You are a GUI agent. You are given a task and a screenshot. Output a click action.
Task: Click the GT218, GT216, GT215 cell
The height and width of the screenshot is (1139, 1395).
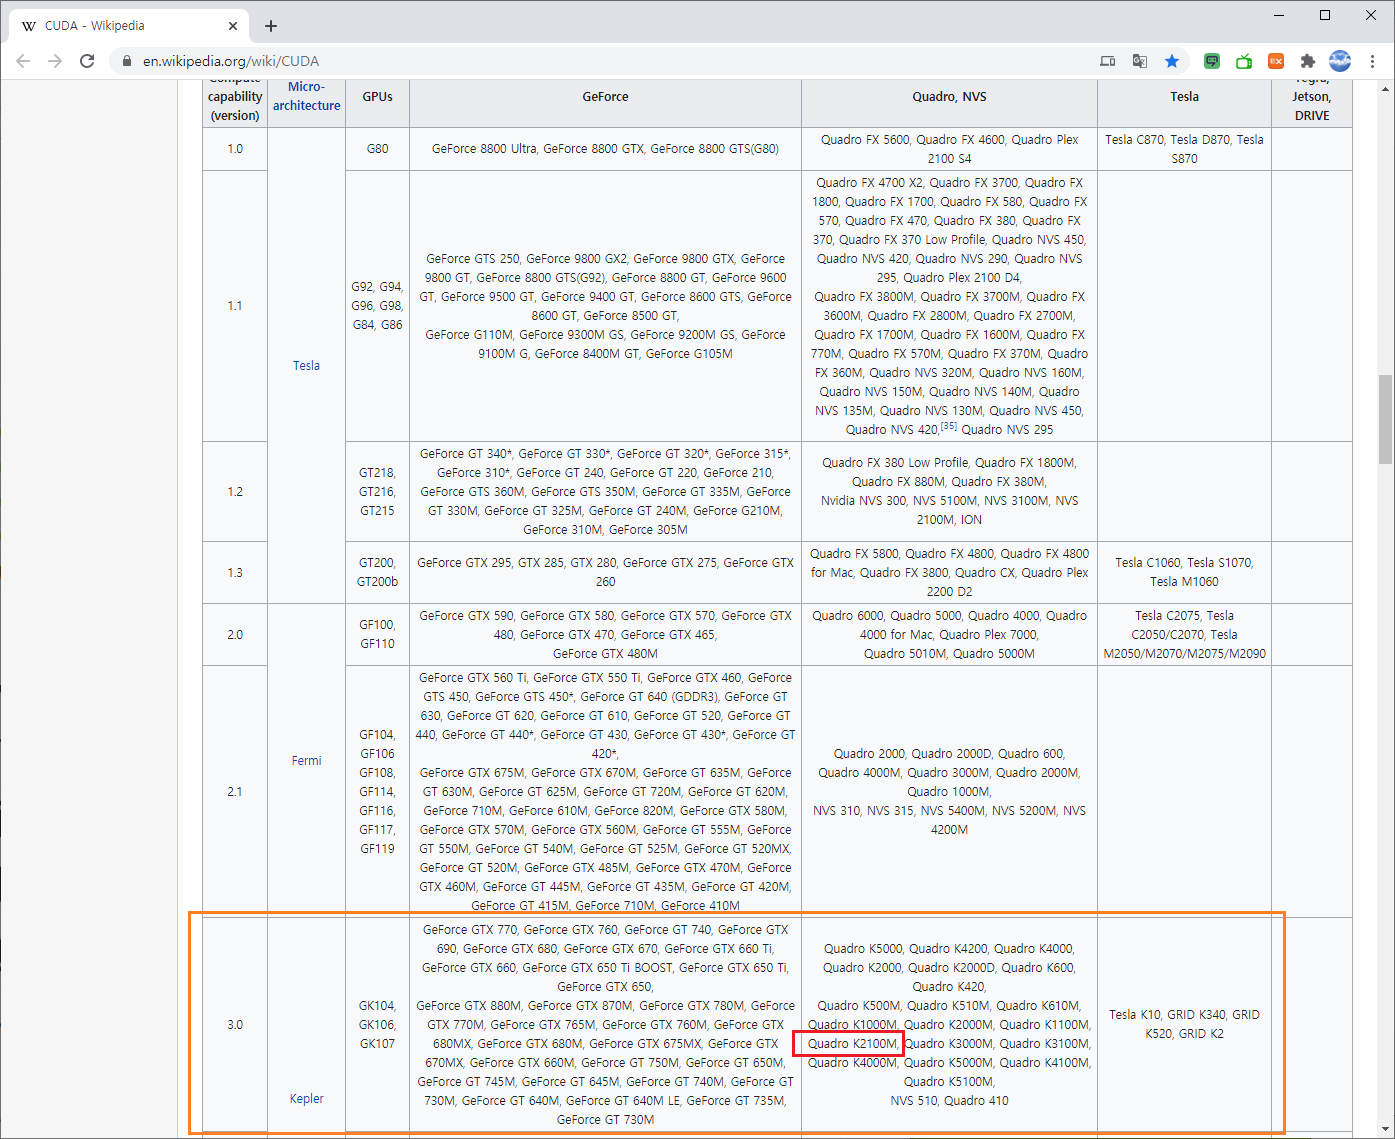(377, 492)
